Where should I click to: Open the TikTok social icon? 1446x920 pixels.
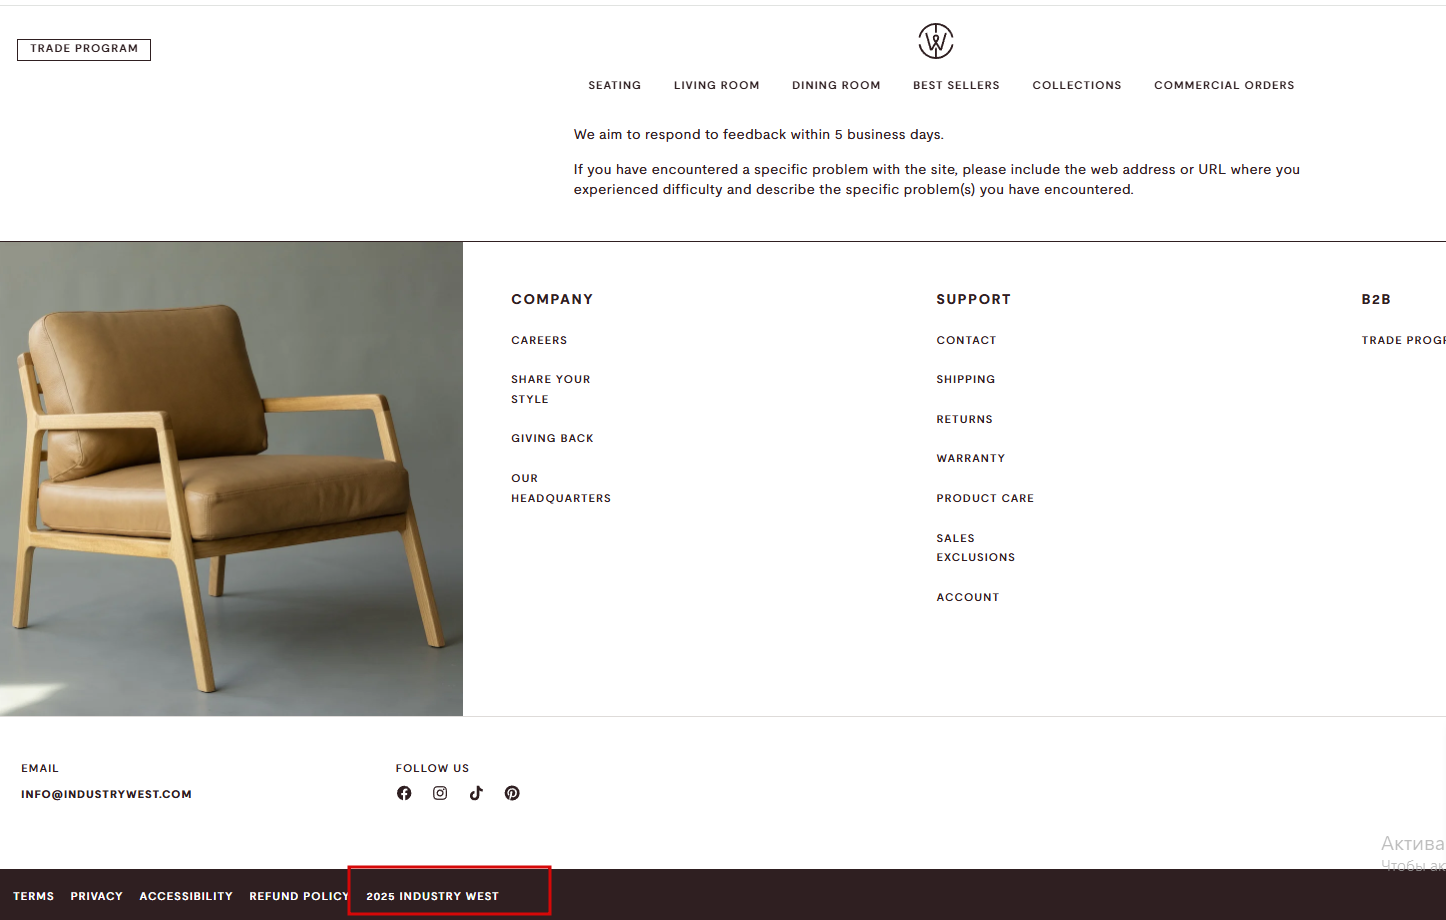coord(476,793)
